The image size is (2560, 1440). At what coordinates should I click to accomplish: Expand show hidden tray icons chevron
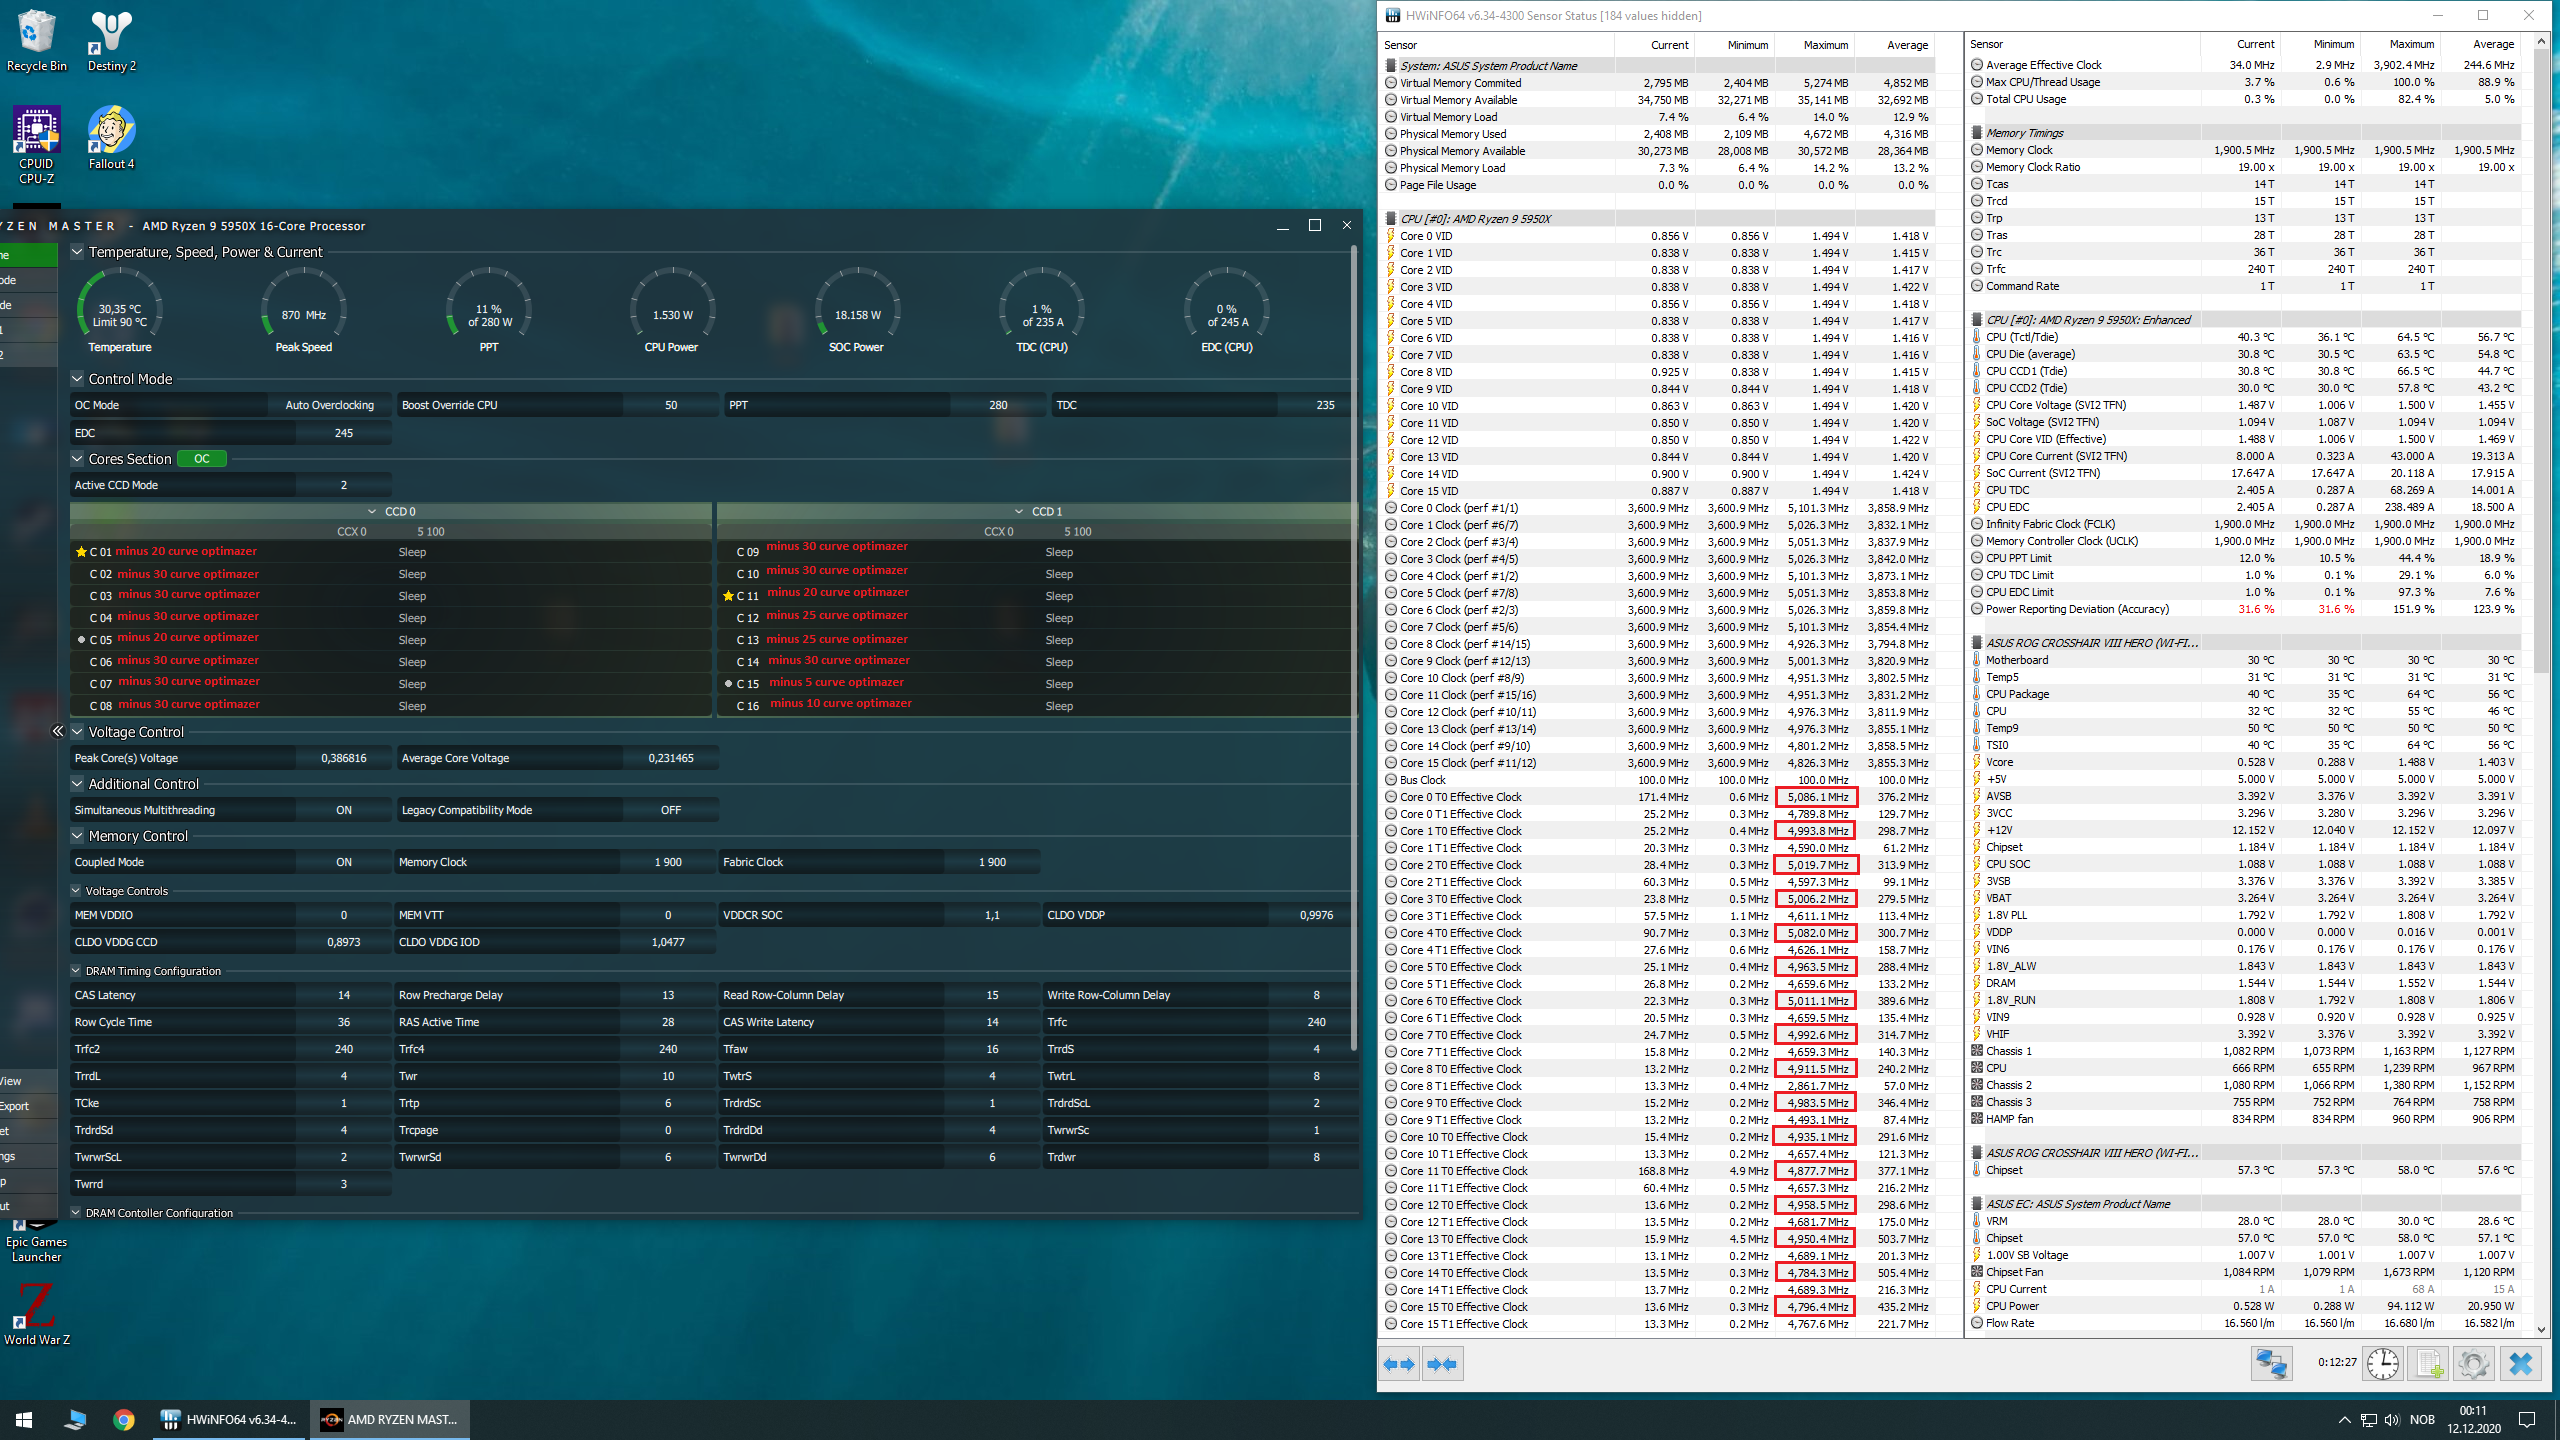click(x=2344, y=1419)
